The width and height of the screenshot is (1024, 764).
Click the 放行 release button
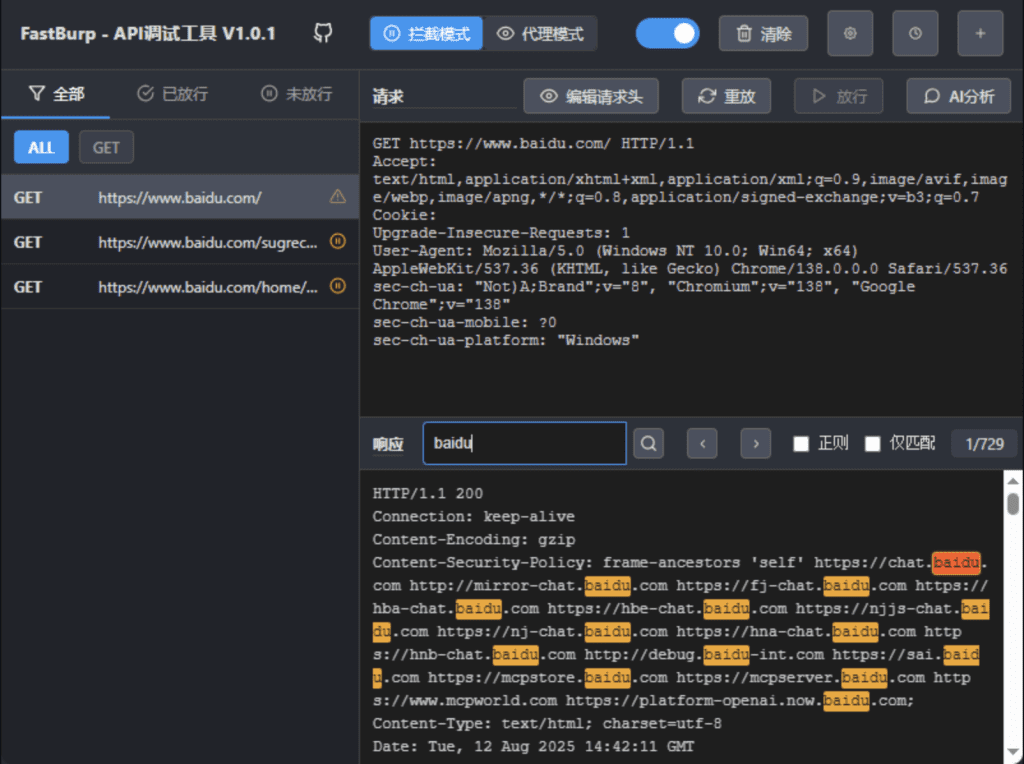[839, 97]
